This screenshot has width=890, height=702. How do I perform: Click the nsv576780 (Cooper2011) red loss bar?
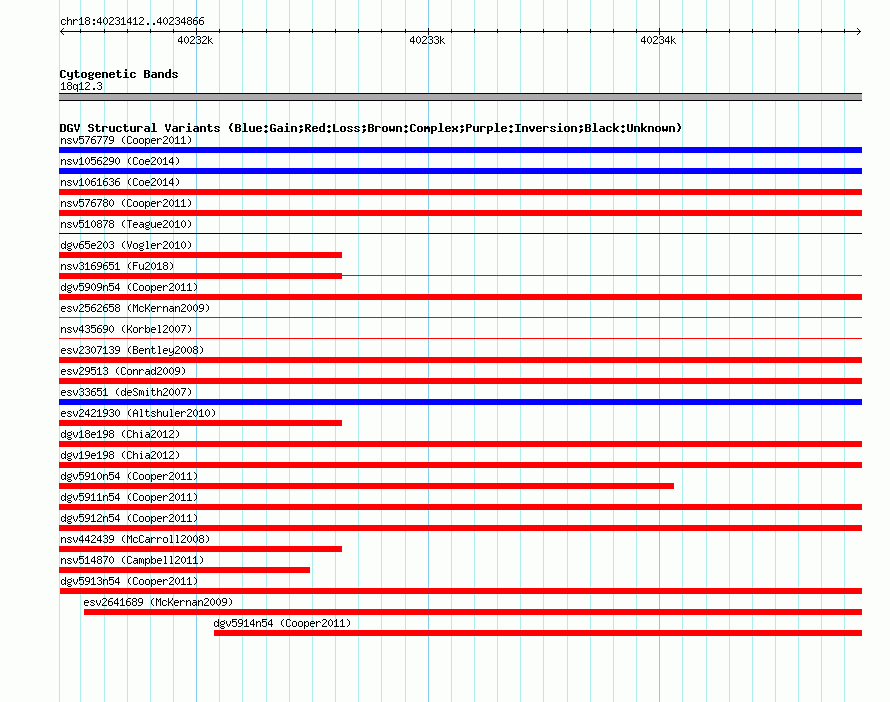click(x=460, y=213)
